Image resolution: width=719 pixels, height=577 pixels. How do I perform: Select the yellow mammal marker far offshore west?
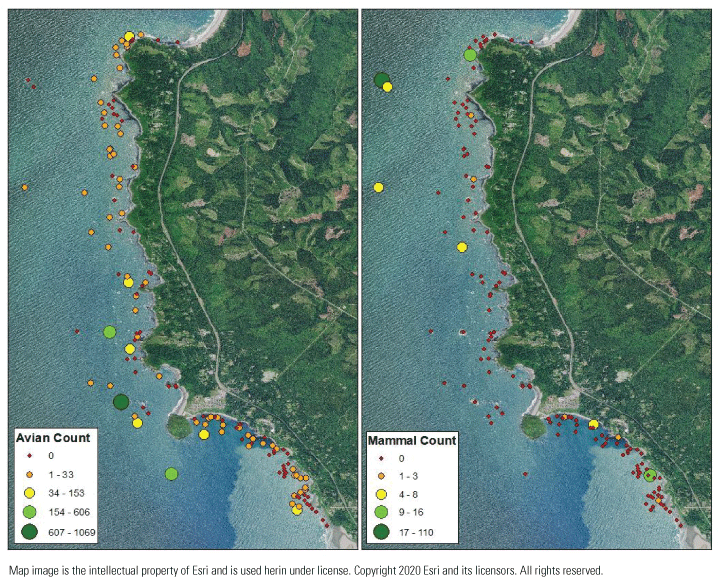pos(379,187)
